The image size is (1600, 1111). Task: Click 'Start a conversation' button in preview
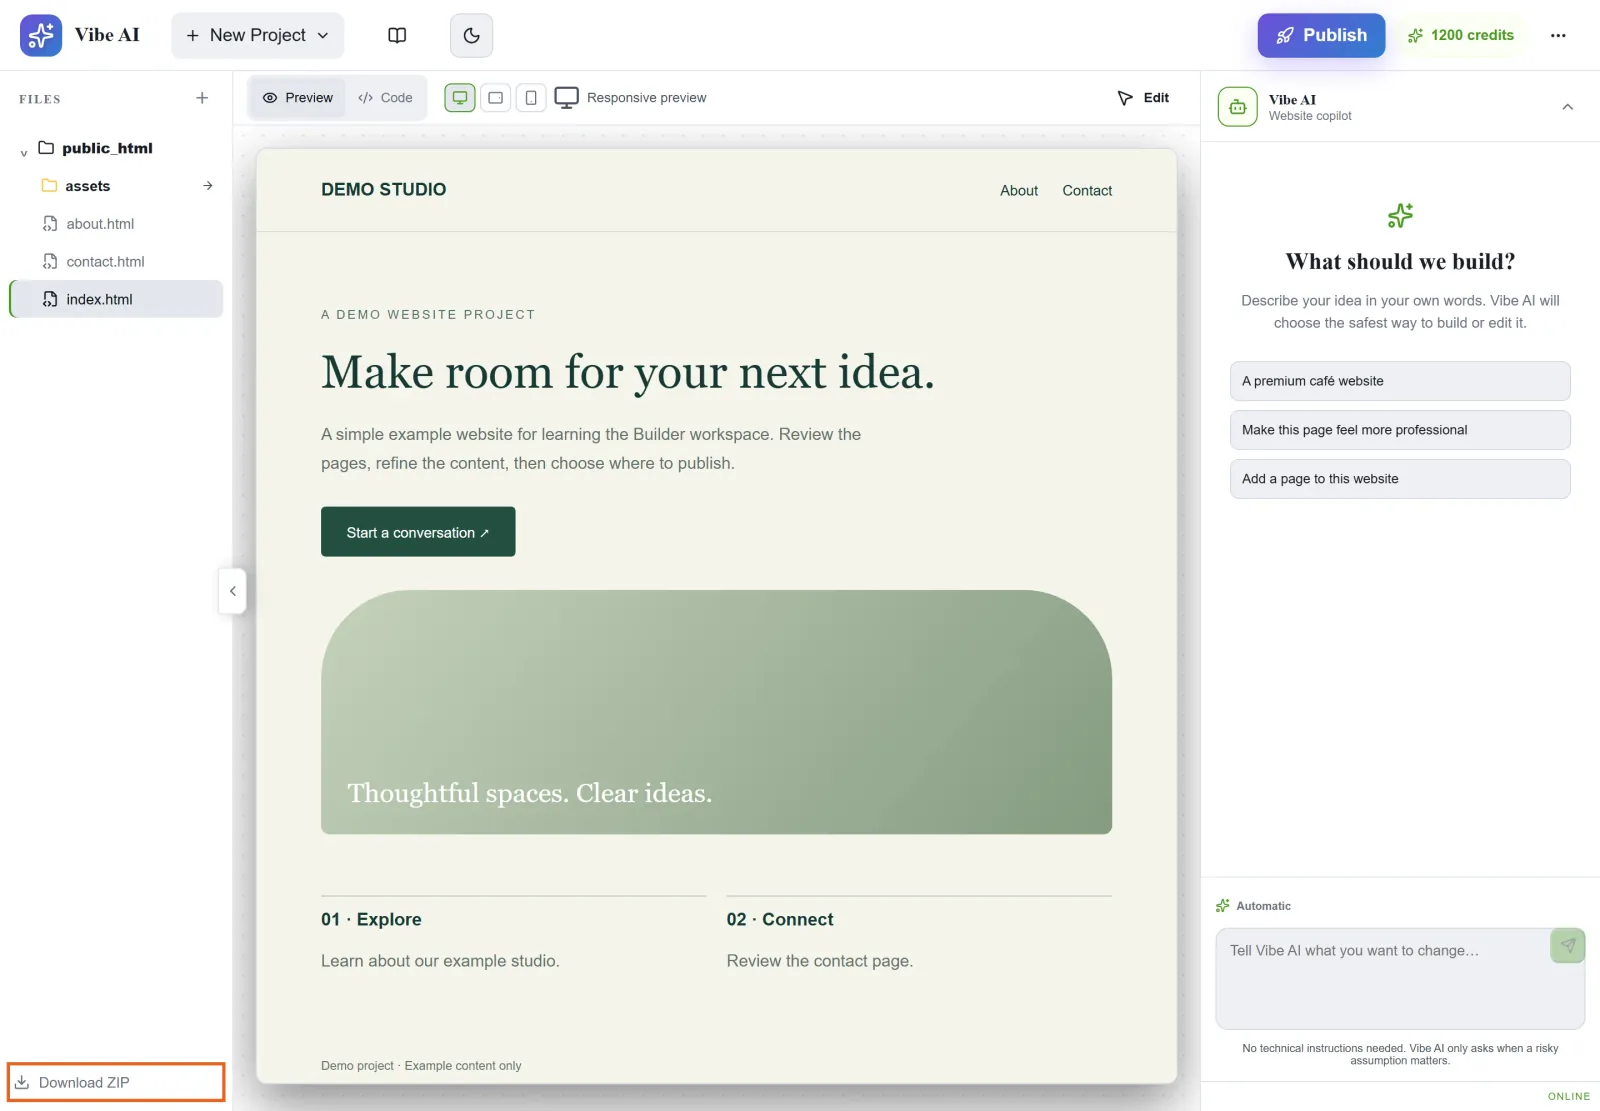pos(418,532)
